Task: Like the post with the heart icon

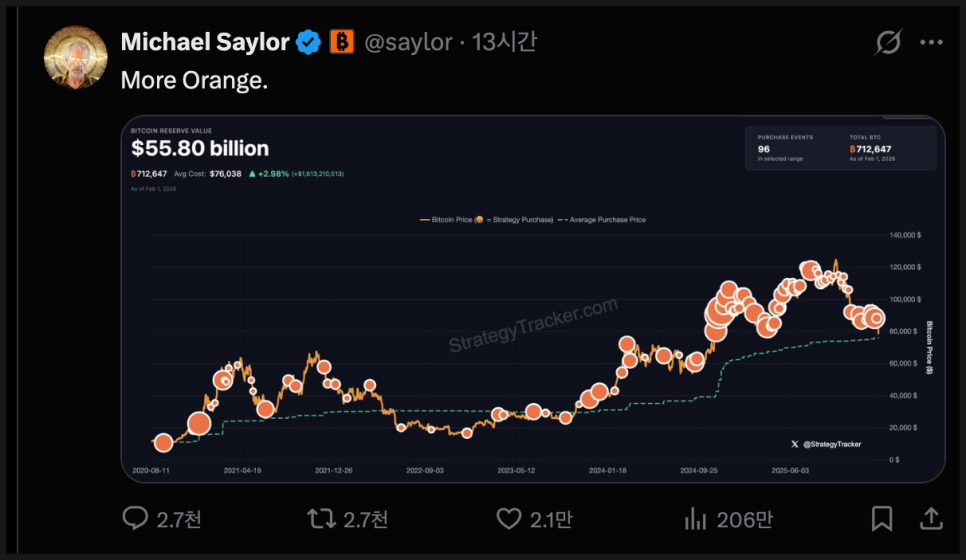Action: (509, 518)
